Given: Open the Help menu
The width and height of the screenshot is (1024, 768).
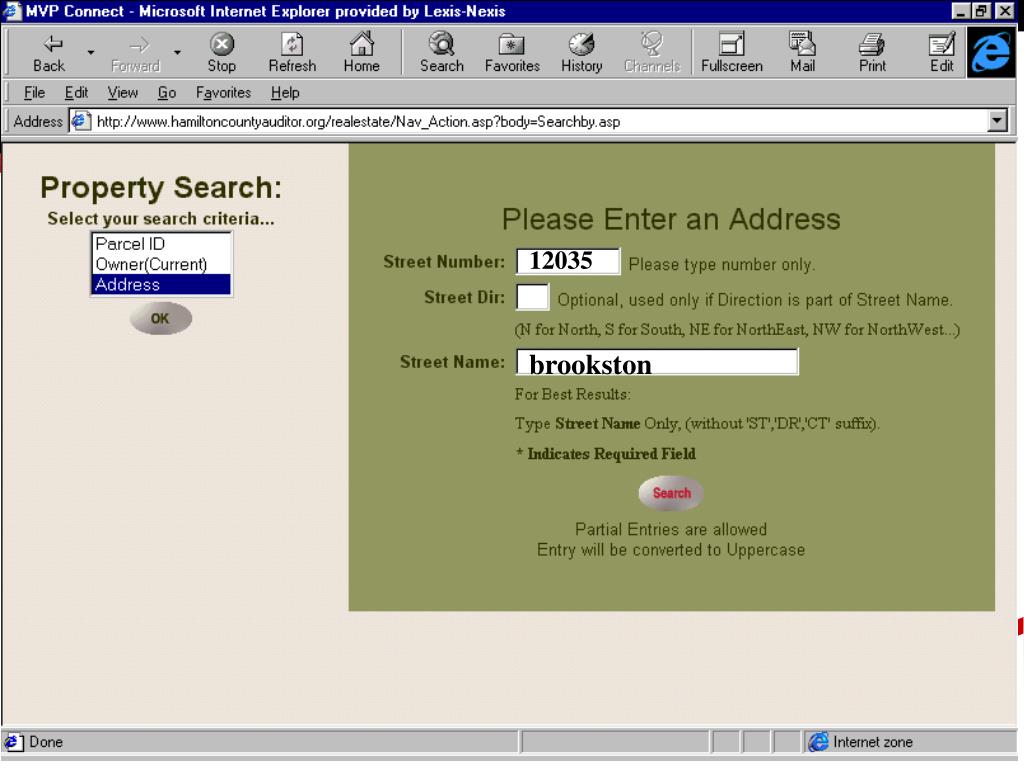Looking at the screenshot, I should (285, 93).
